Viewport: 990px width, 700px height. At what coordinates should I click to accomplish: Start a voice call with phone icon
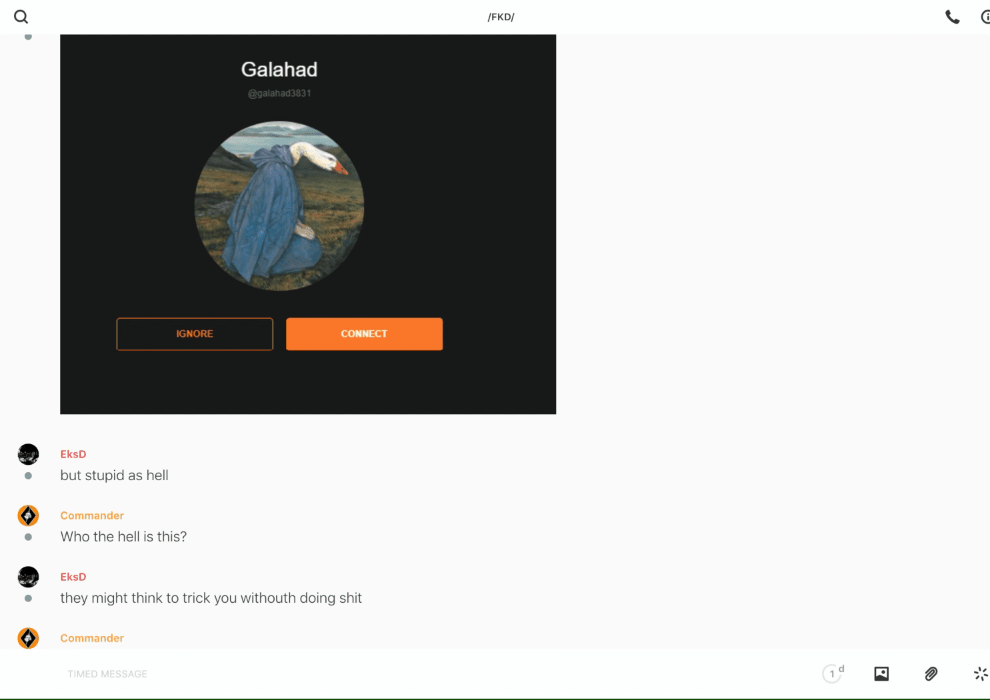(x=952, y=17)
